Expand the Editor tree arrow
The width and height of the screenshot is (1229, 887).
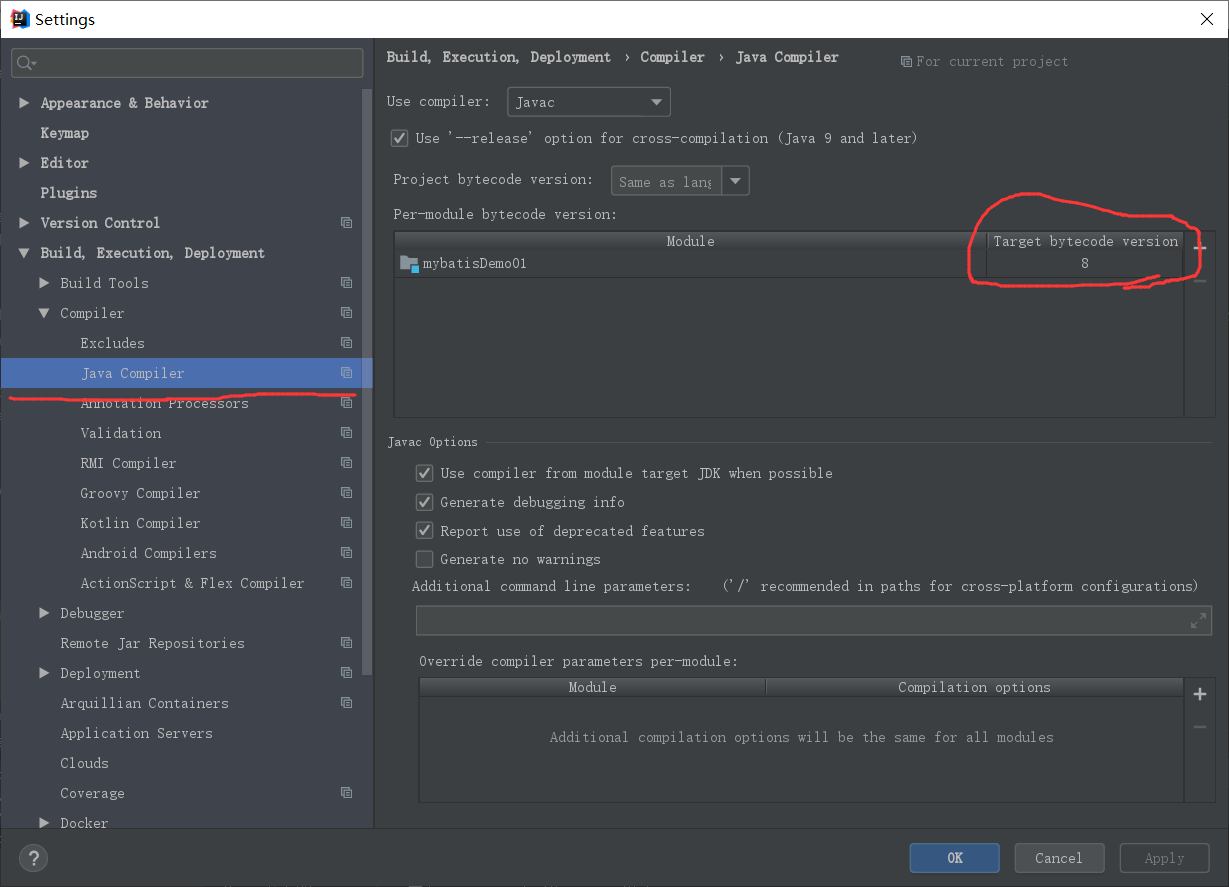point(24,163)
